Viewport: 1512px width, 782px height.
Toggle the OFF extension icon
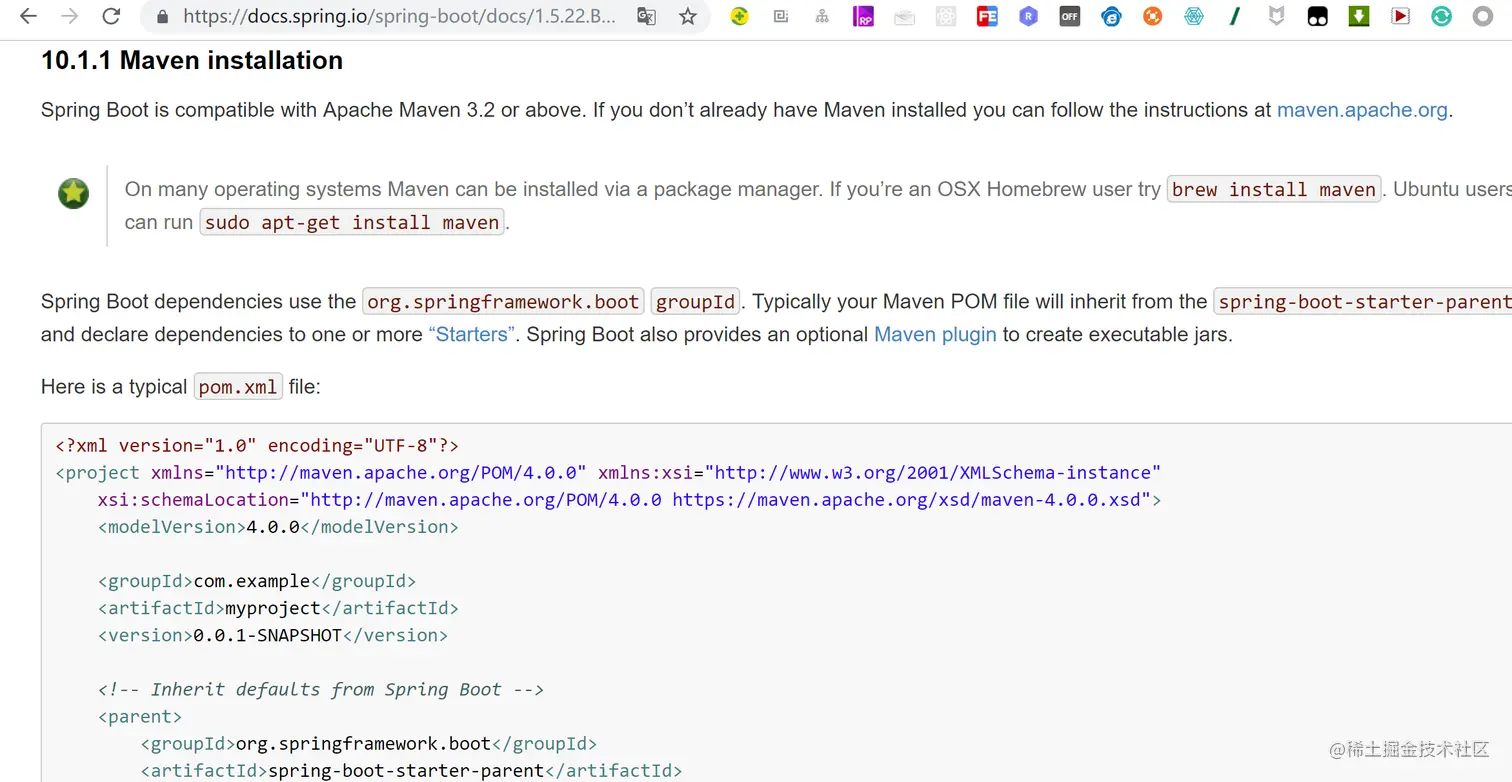point(1070,16)
